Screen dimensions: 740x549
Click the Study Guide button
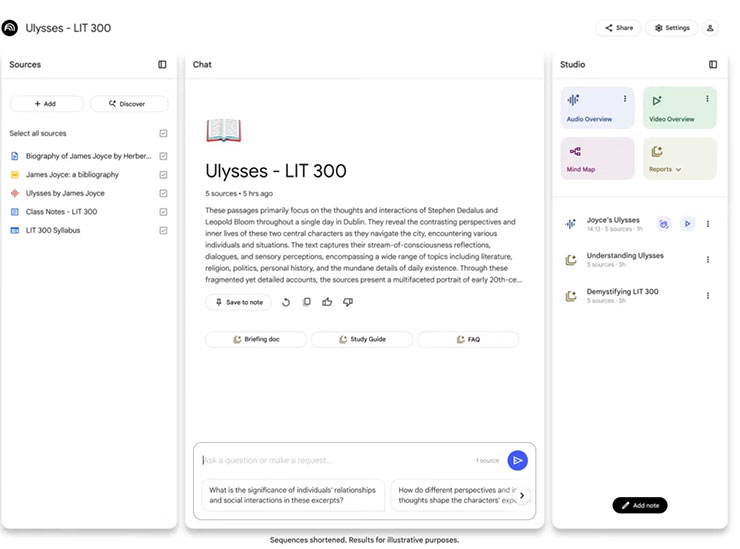(362, 340)
